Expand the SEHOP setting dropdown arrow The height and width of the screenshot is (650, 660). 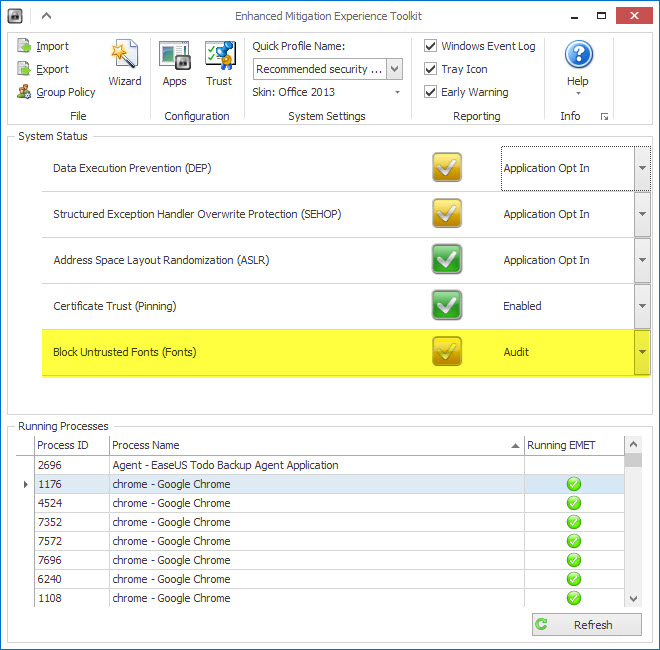point(642,214)
